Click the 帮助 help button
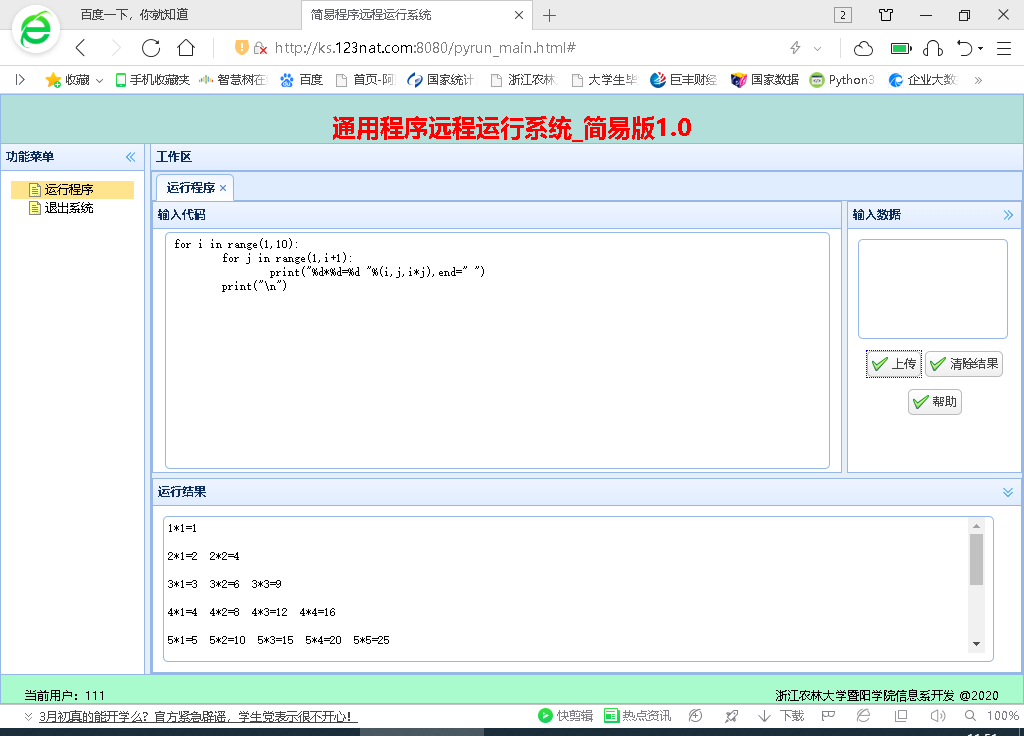The width and height of the screenshot is (1024, 736). pos(935,402)
